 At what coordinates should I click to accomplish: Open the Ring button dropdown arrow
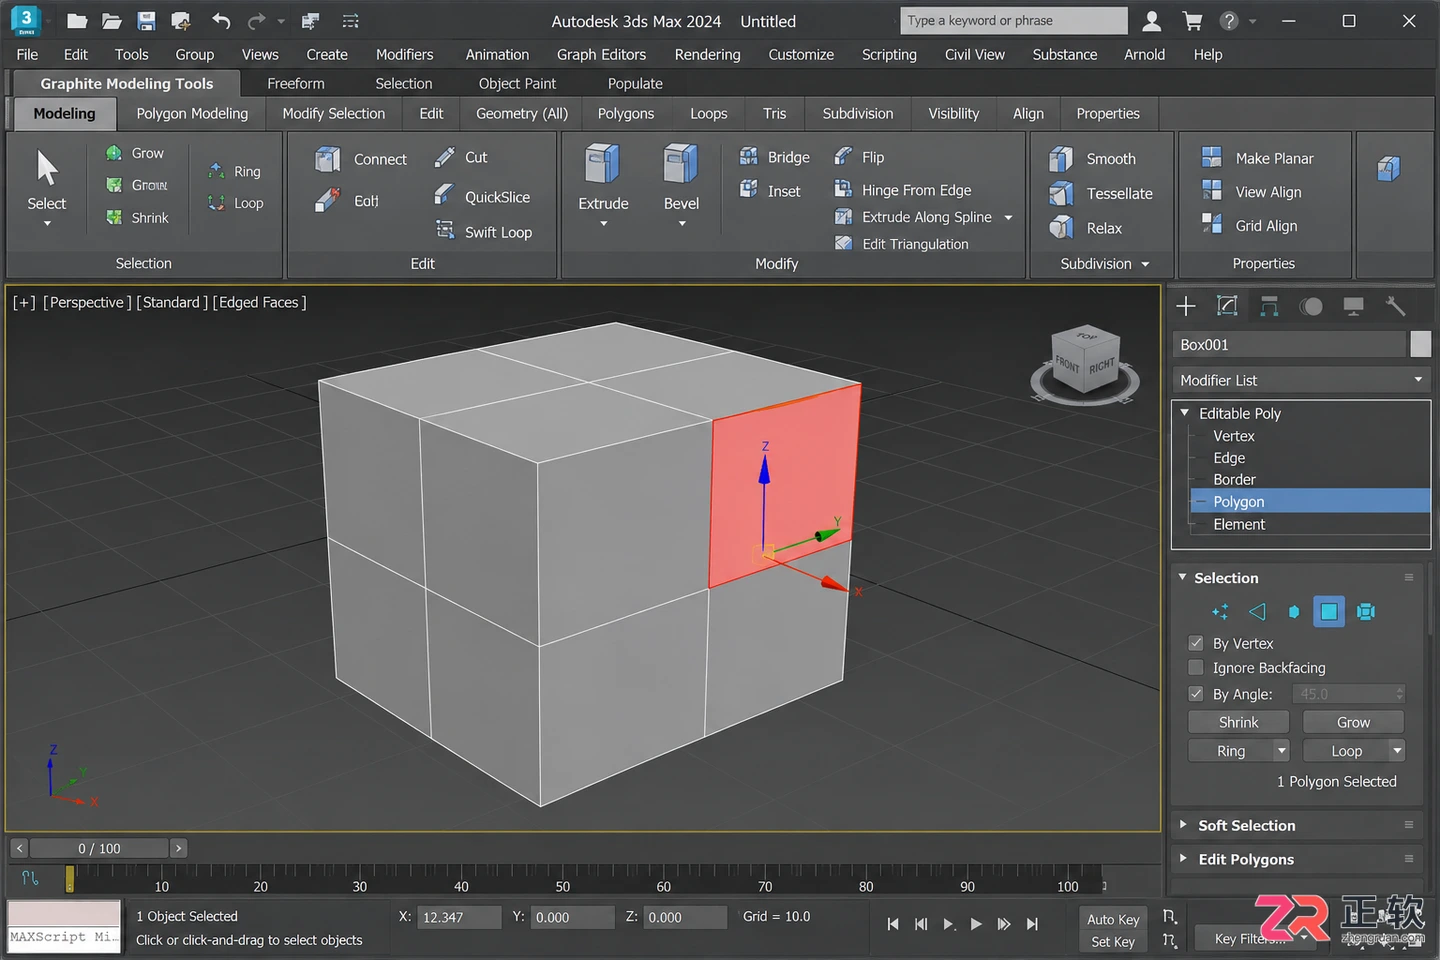(x=1282, y=750)
